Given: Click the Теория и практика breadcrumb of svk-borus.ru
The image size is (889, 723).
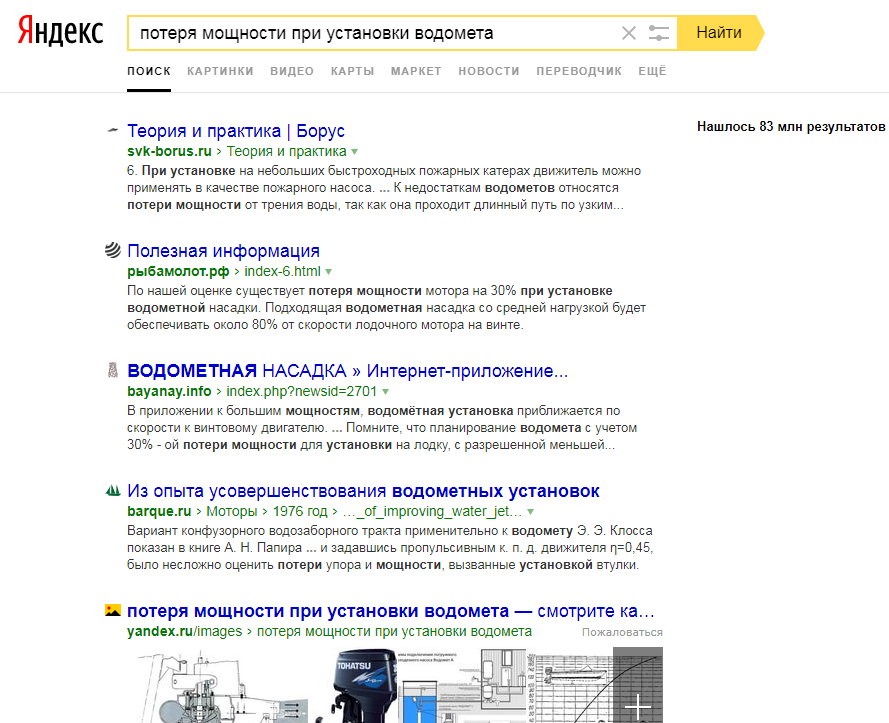Looking at the screenshot, I should 286,151.
